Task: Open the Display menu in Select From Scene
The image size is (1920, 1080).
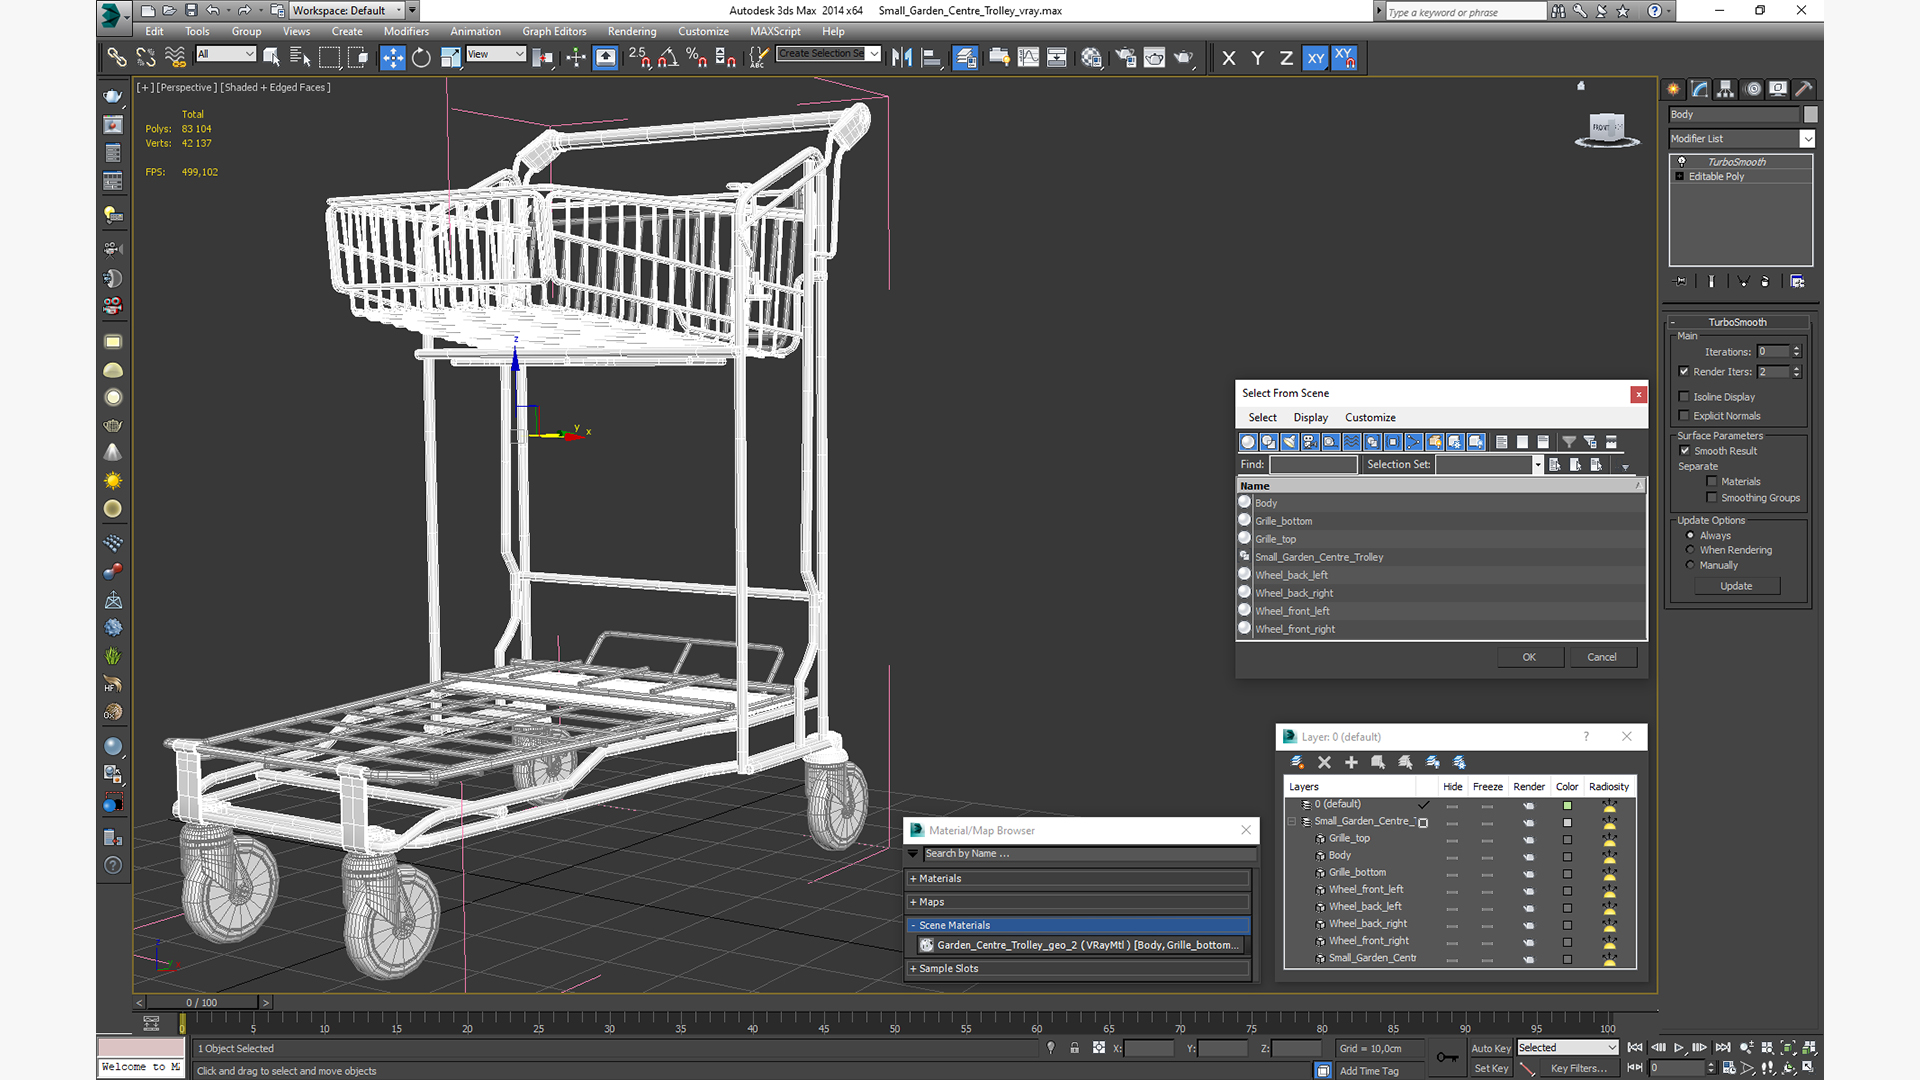Action: (1310, 418)
